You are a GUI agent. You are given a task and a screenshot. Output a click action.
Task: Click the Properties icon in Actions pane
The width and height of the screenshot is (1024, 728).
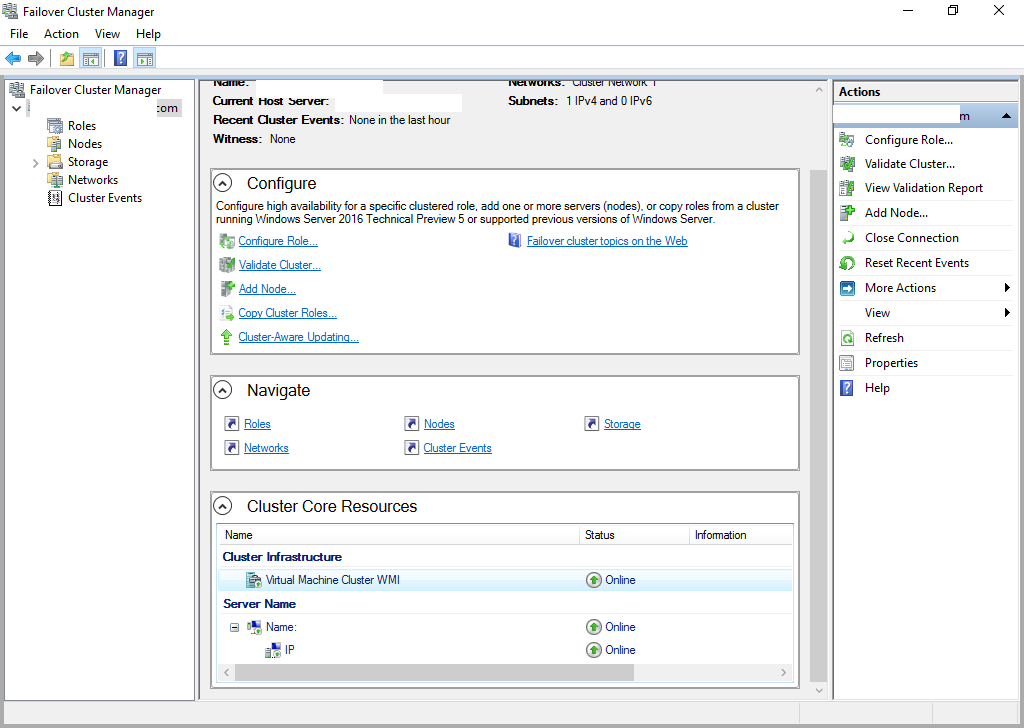click(x=847, y=363)
